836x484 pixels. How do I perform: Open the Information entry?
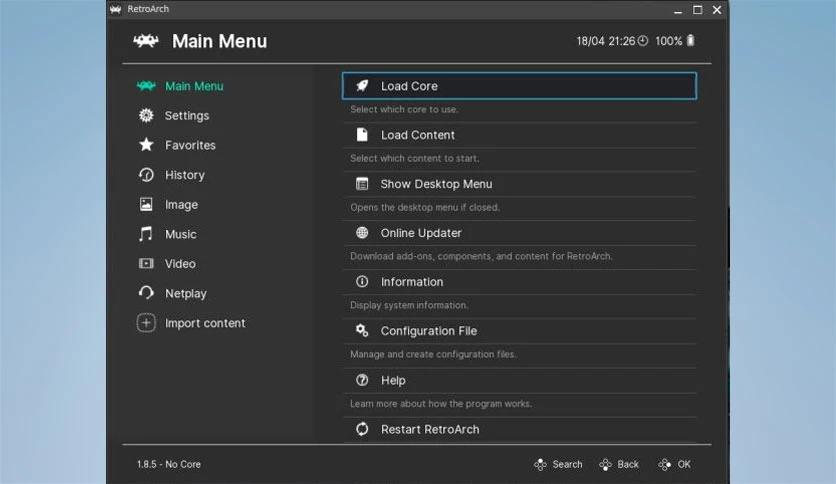coord(519,282)
